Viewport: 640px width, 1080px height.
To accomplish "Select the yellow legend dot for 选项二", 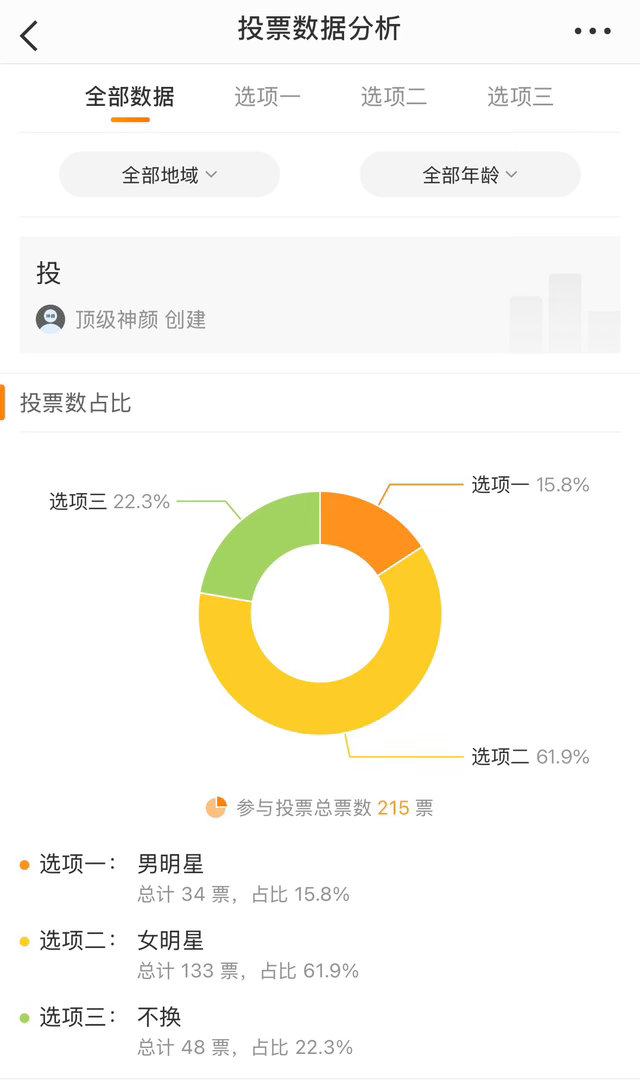I will 22,942.
